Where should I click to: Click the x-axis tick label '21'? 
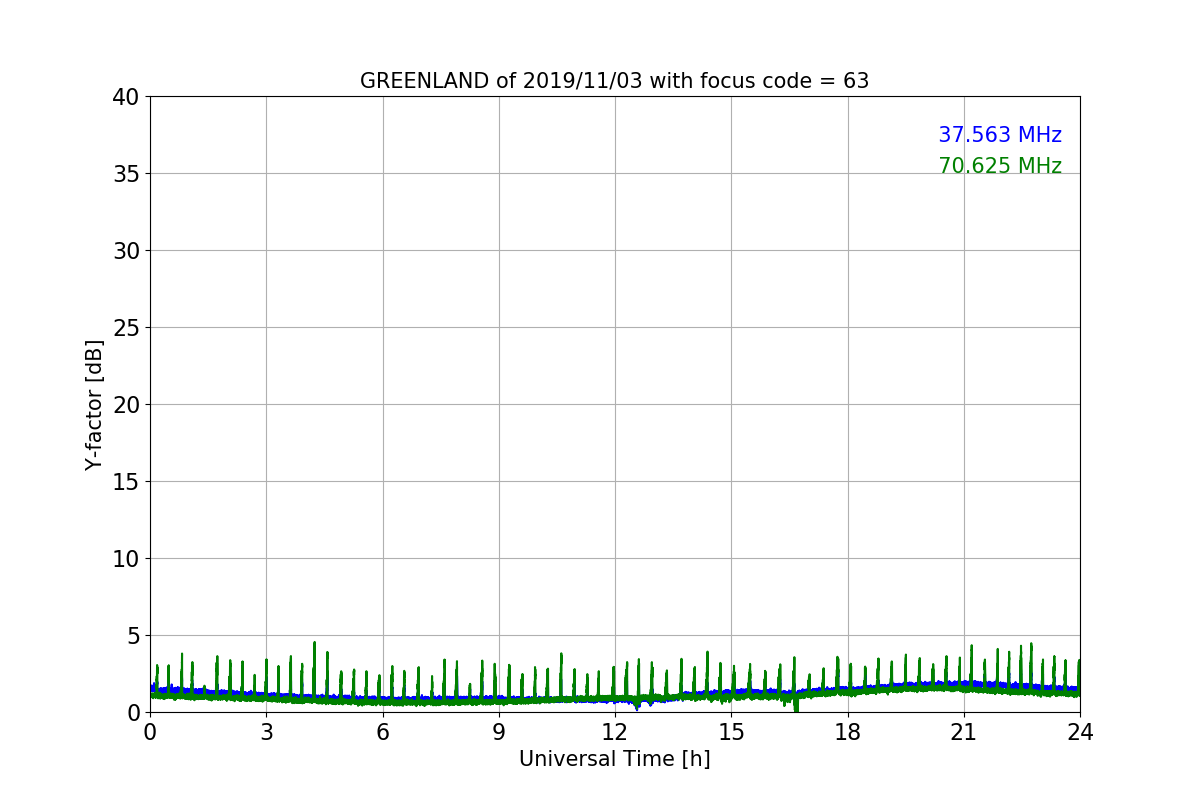pos(964,732)
